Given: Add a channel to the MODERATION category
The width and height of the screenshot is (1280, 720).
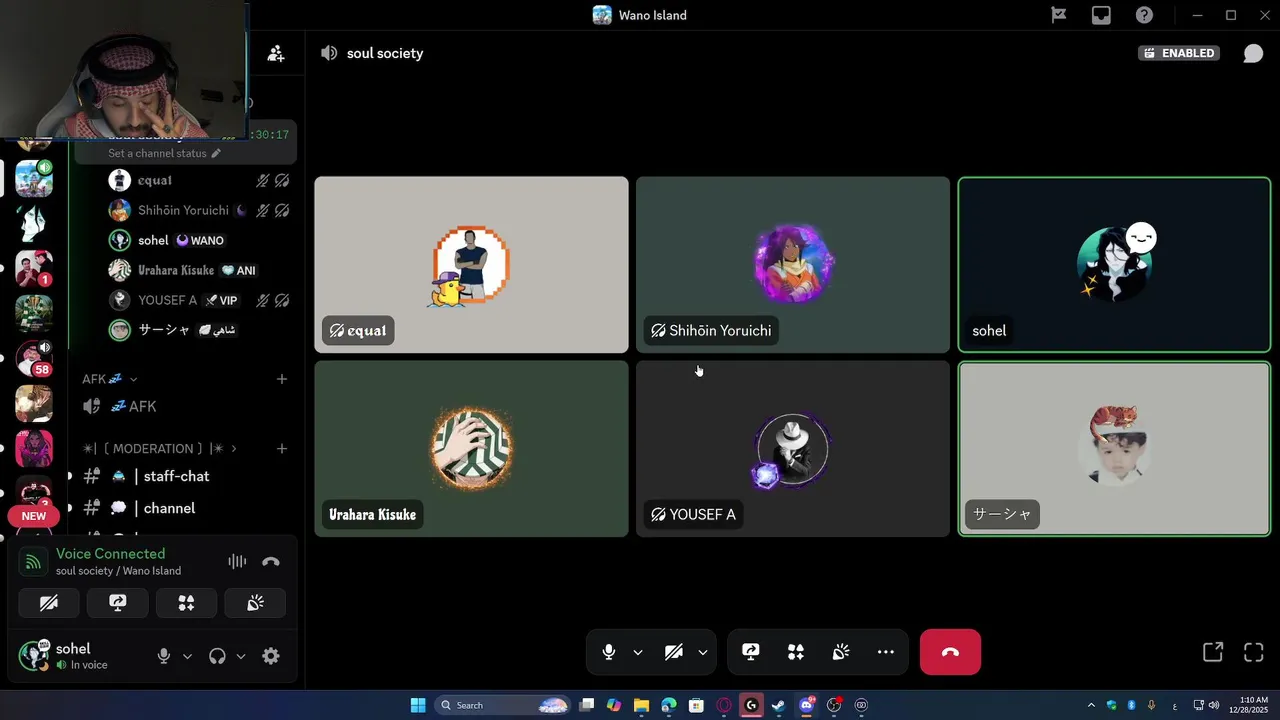Looking at the screenshot, I should tap(282, 449).
